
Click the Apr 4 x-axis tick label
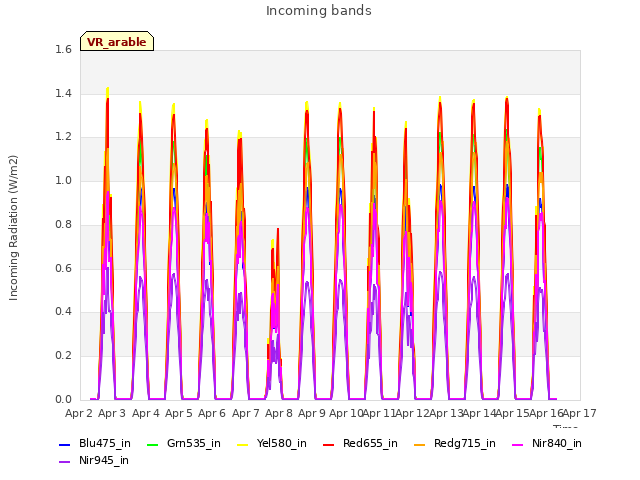coord(146,413)
